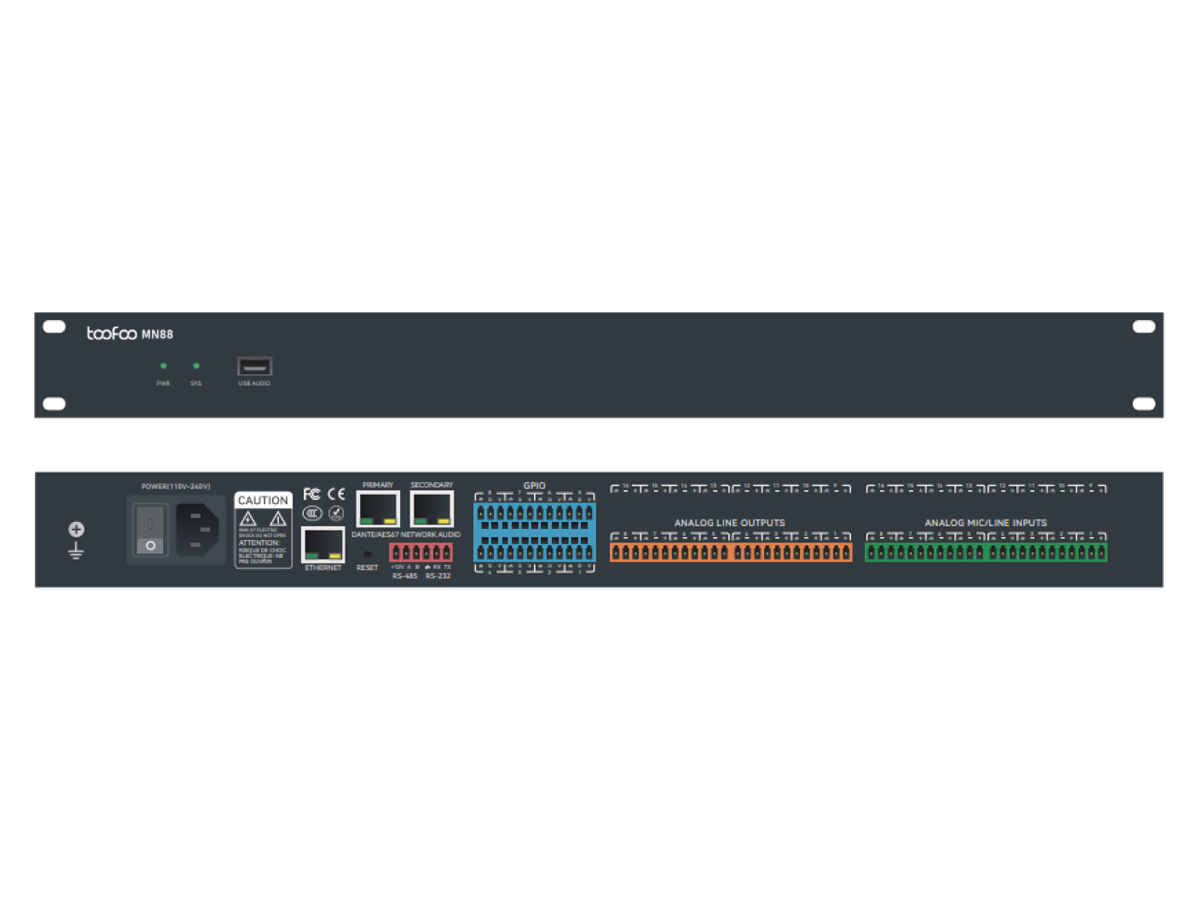The height and width of the screenshot is (900, 1200).
Task: Click the FCC certification mark
Action: (312, 494)
